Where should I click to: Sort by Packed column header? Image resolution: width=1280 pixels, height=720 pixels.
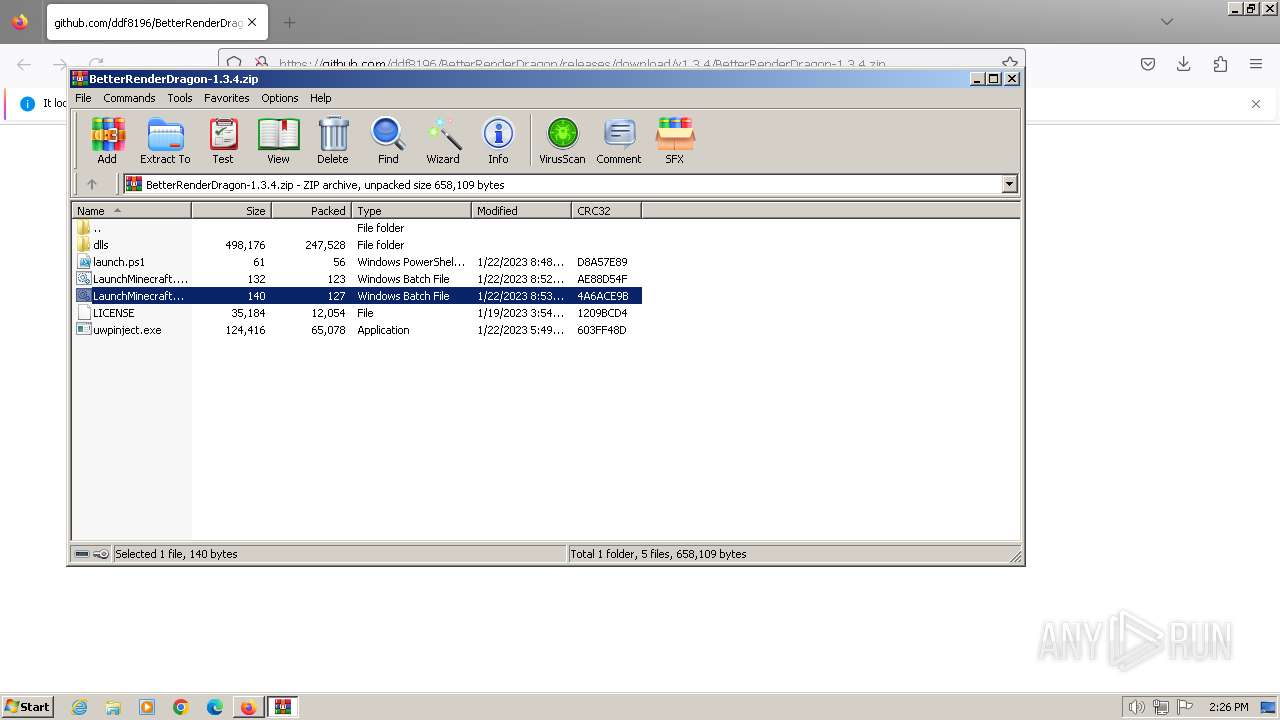coord(311,210)
